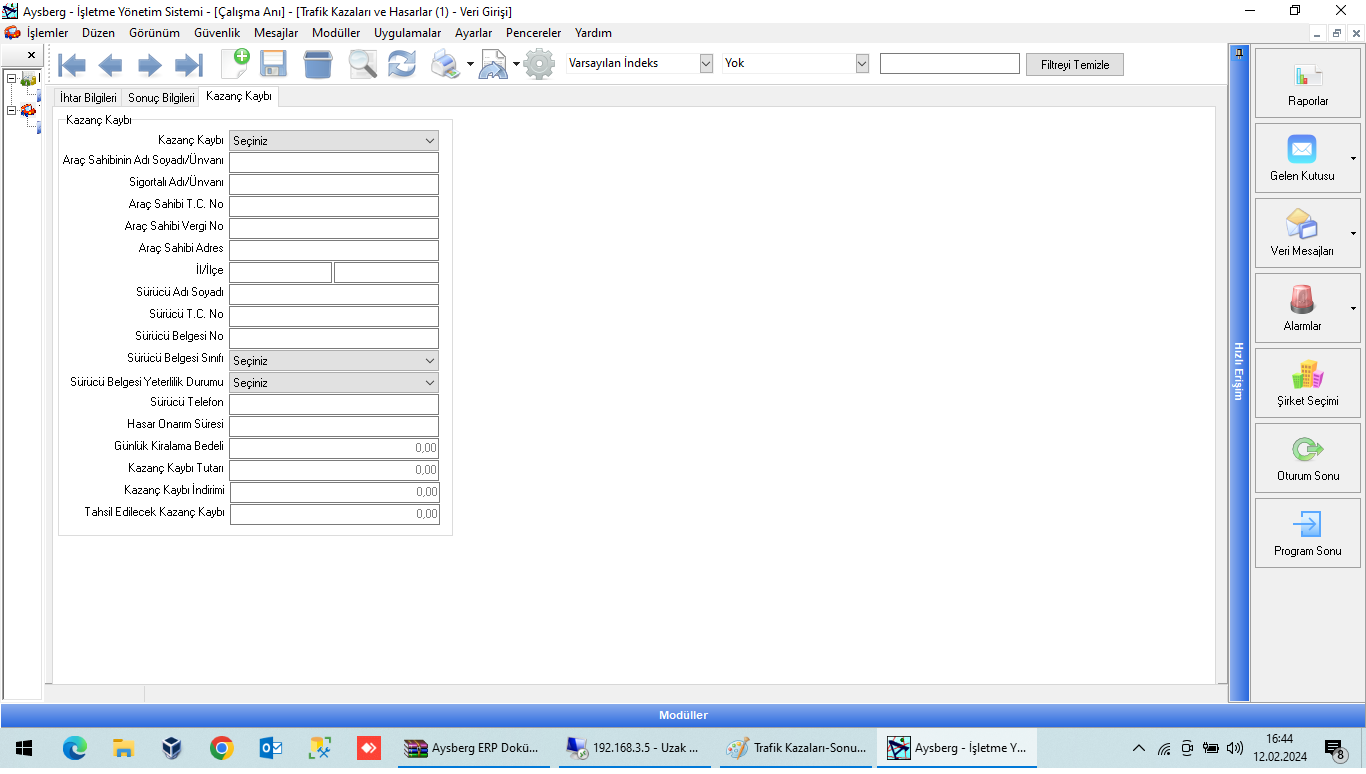Jump to the last record

[x=188, y=65]
